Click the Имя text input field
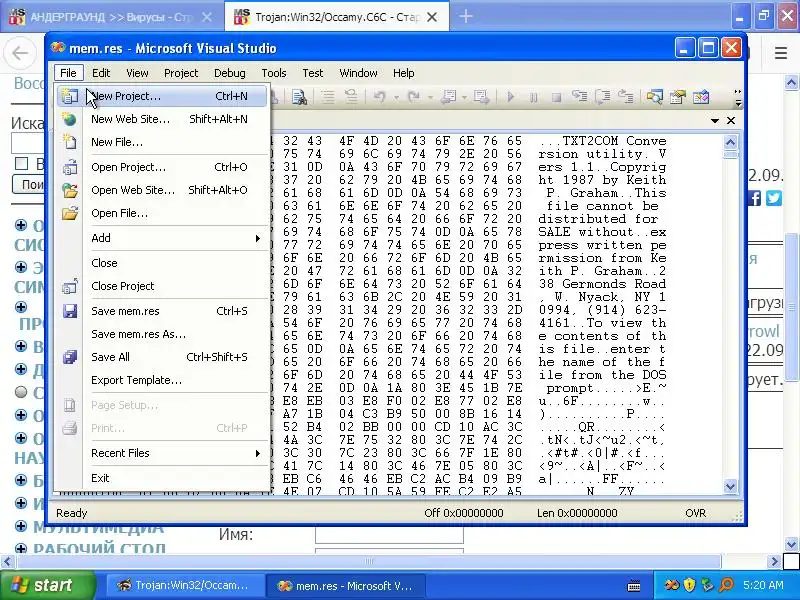The image size is (800, 600). [x=389, y=535]
